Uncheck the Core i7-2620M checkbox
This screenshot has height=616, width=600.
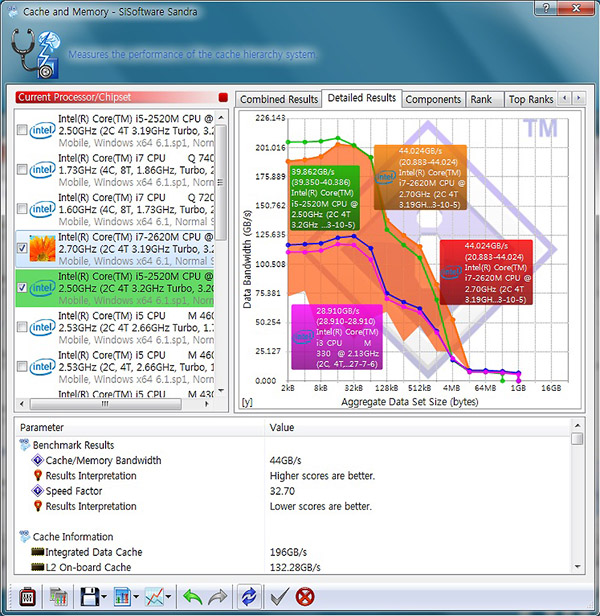click(22, 248)
